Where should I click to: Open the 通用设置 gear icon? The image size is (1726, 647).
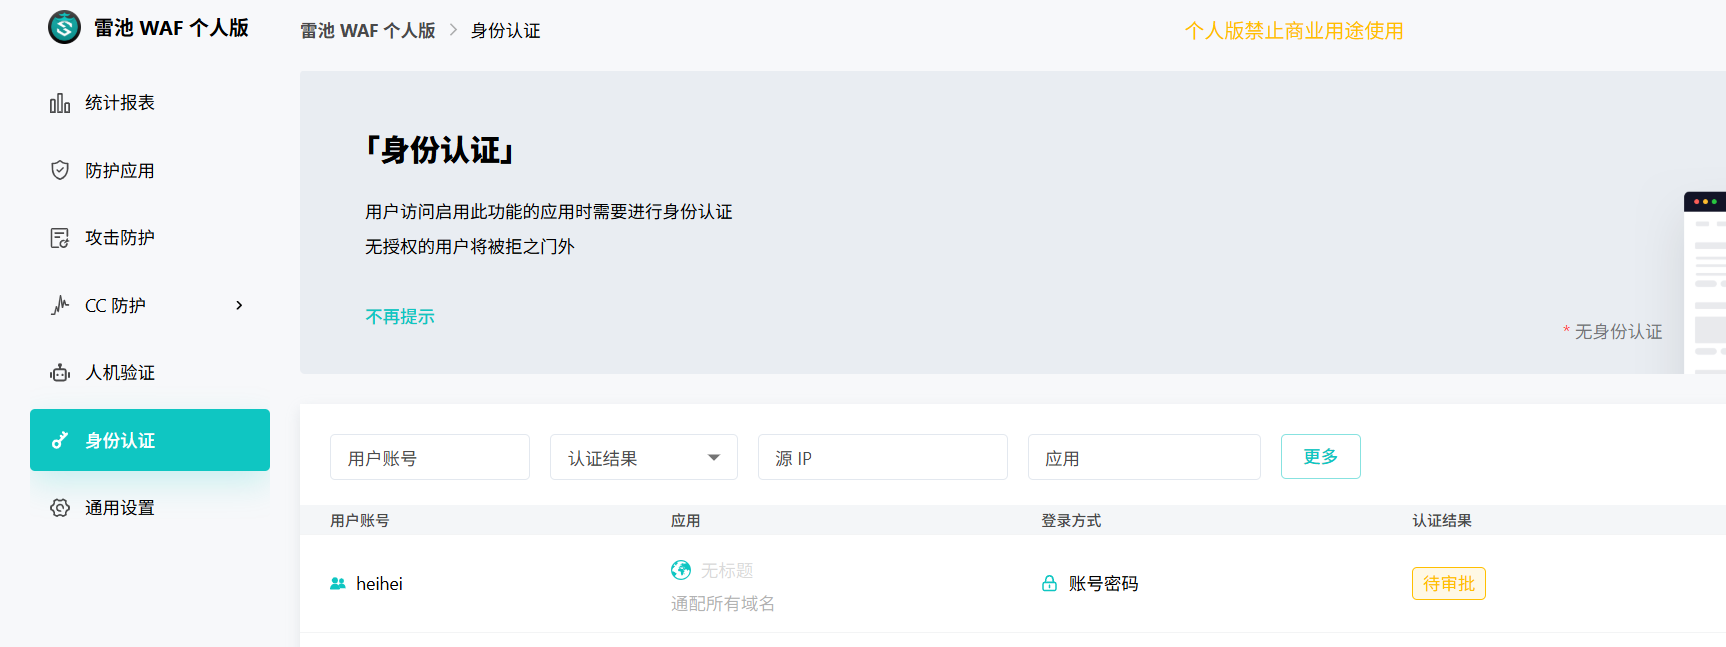tap(60, 508)
